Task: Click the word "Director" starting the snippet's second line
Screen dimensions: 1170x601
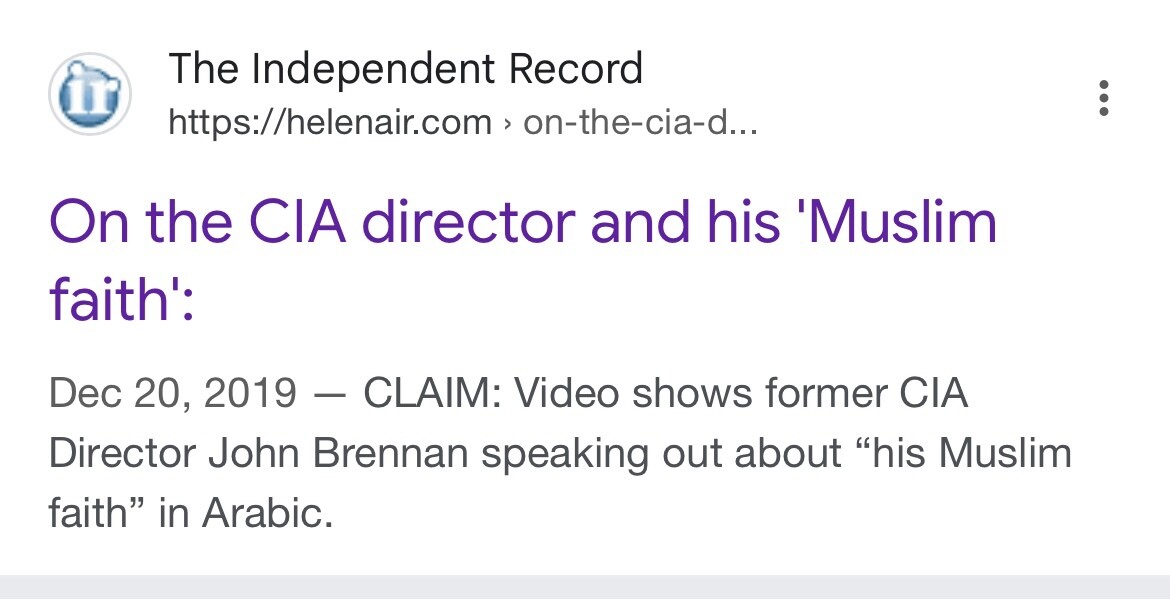Action: coord(122,453)
